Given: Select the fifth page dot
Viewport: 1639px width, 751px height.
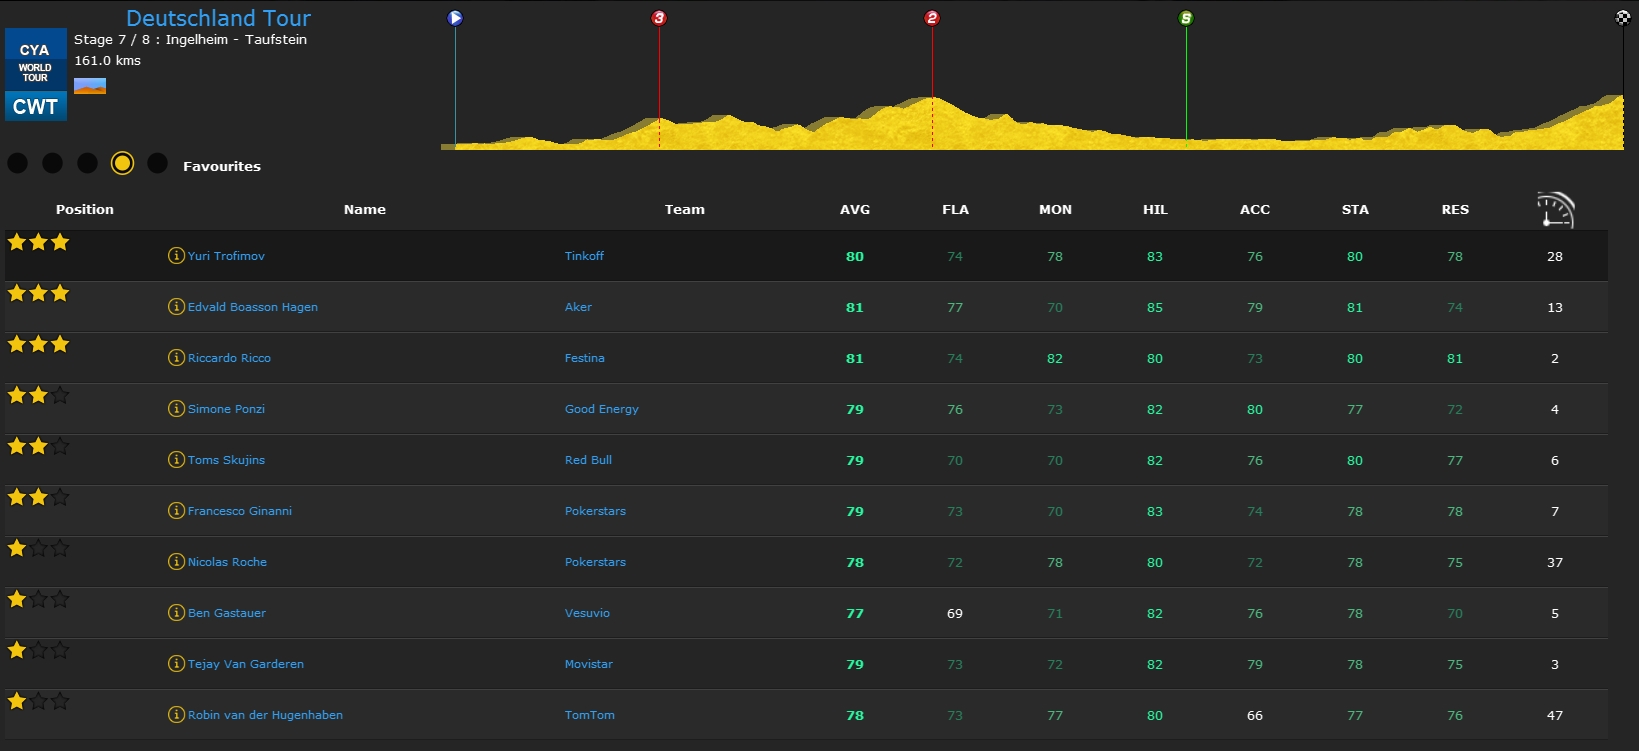Looking at the screenshot, I should 157,163.
